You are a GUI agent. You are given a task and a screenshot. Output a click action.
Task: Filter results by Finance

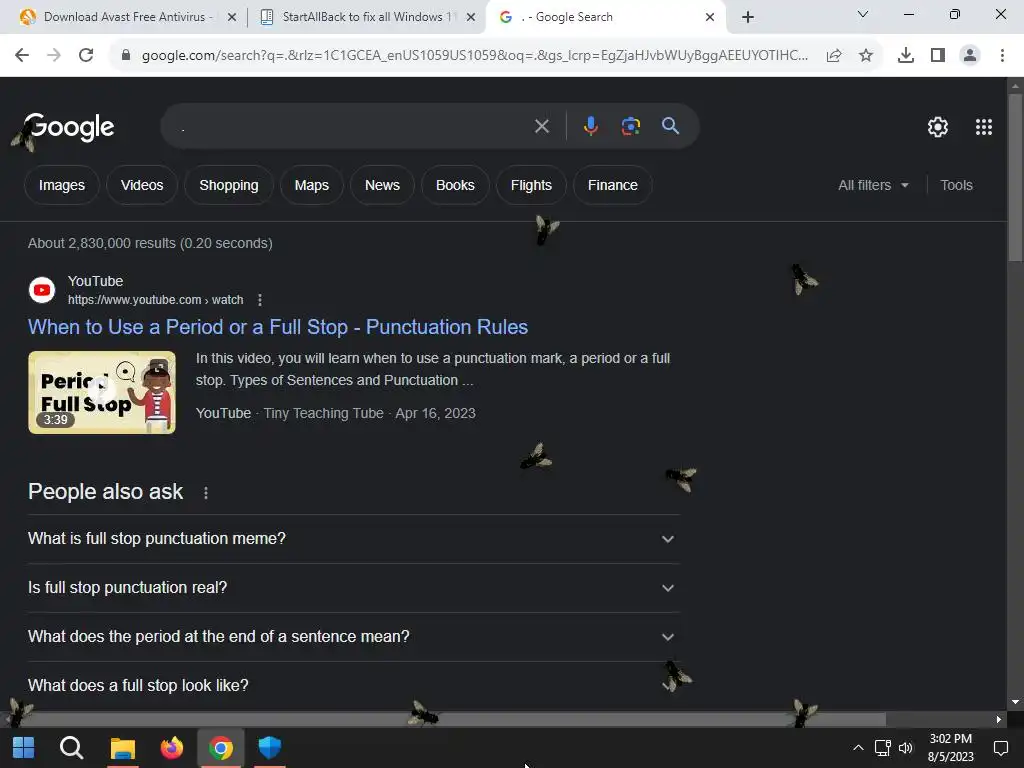point(613,185)
